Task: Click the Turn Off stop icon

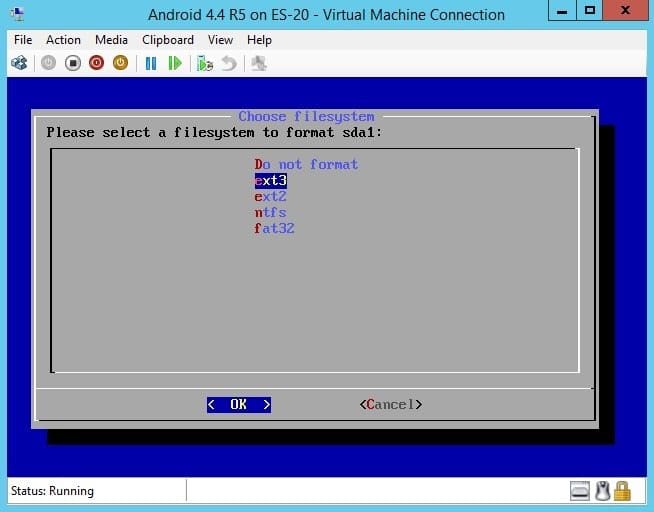Action: click(73, 63)
